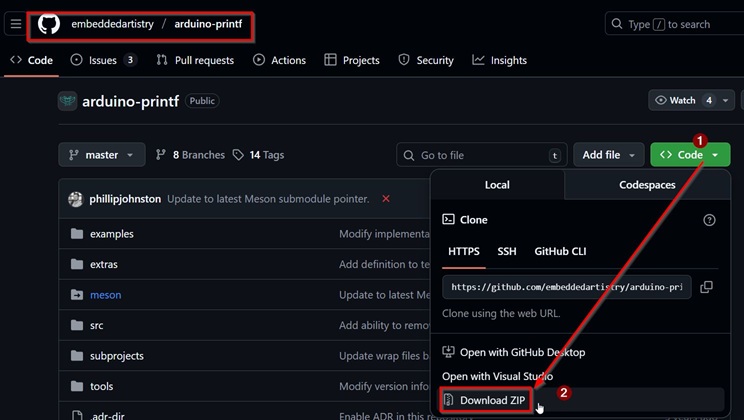
Task: Click the meson submodule folder icon
Action: [x=77, y=294]
